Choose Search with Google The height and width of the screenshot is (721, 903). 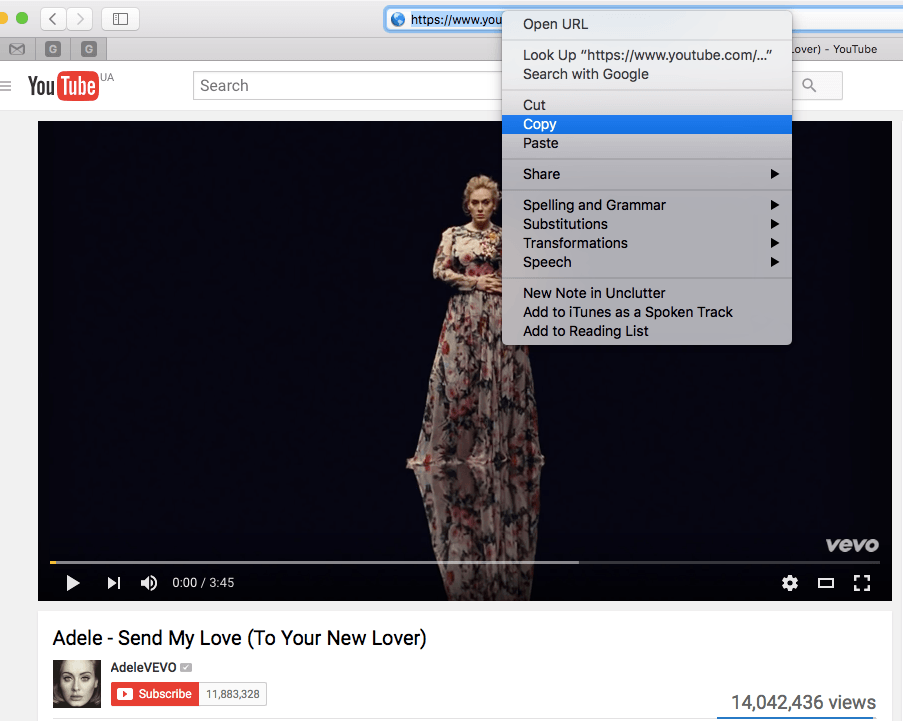[647, 74]
